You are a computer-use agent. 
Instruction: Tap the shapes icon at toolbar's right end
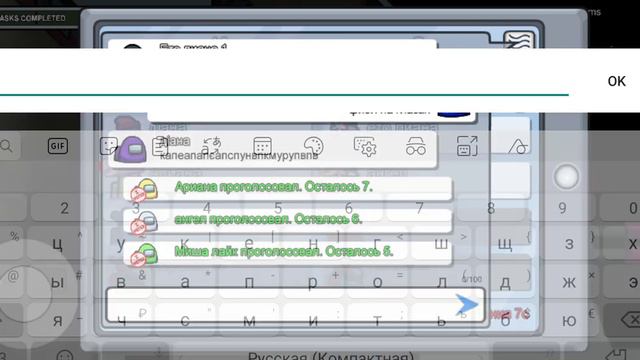tap(518, 146)
